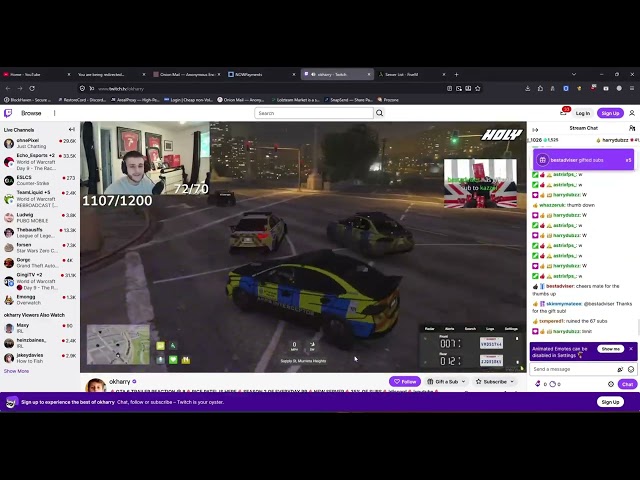Open Thebausffs channel in sidebar
The image size is (640, 480).
click(40, 233)
